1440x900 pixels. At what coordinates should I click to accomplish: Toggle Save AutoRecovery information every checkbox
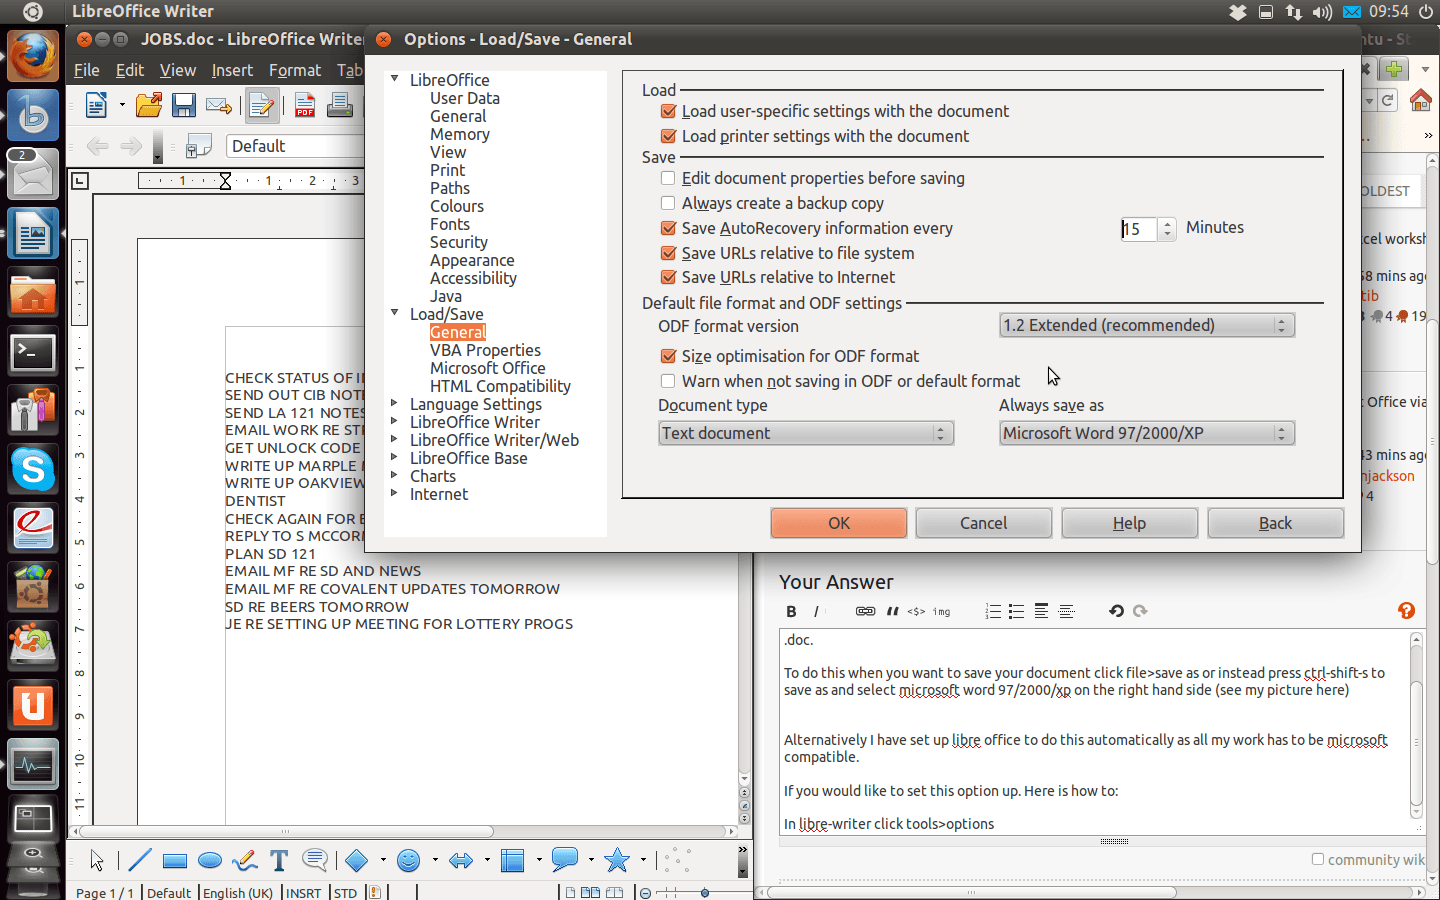click(668, 228)
